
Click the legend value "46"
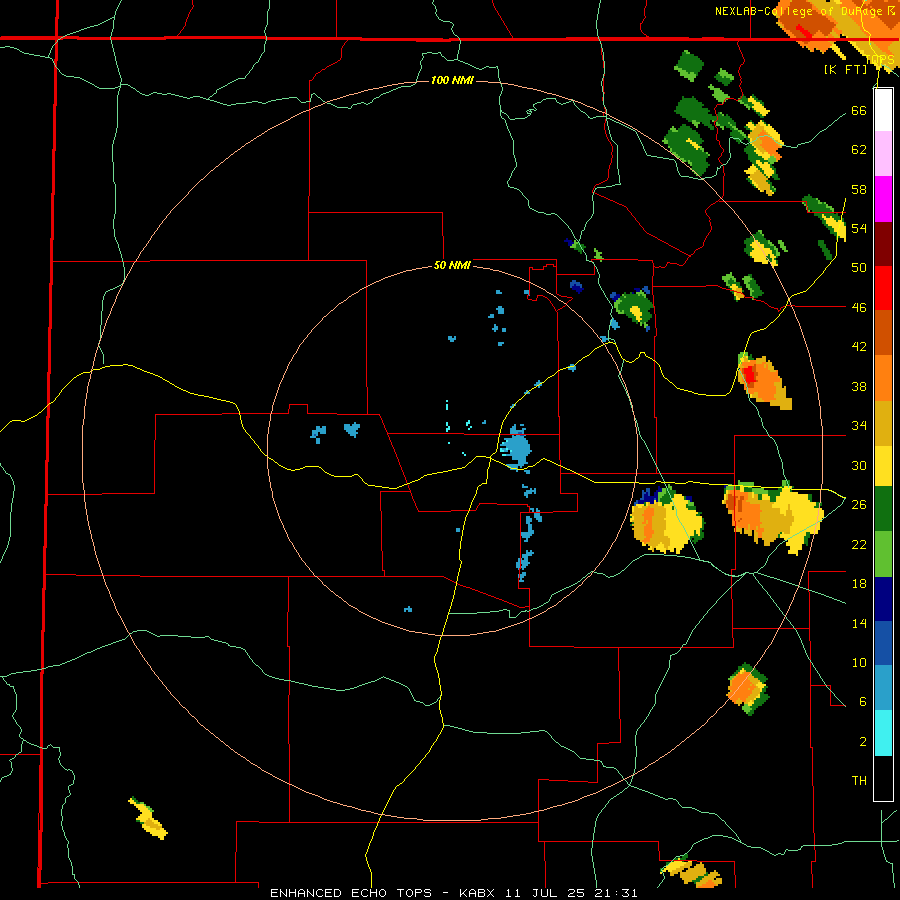click(859, 308)
